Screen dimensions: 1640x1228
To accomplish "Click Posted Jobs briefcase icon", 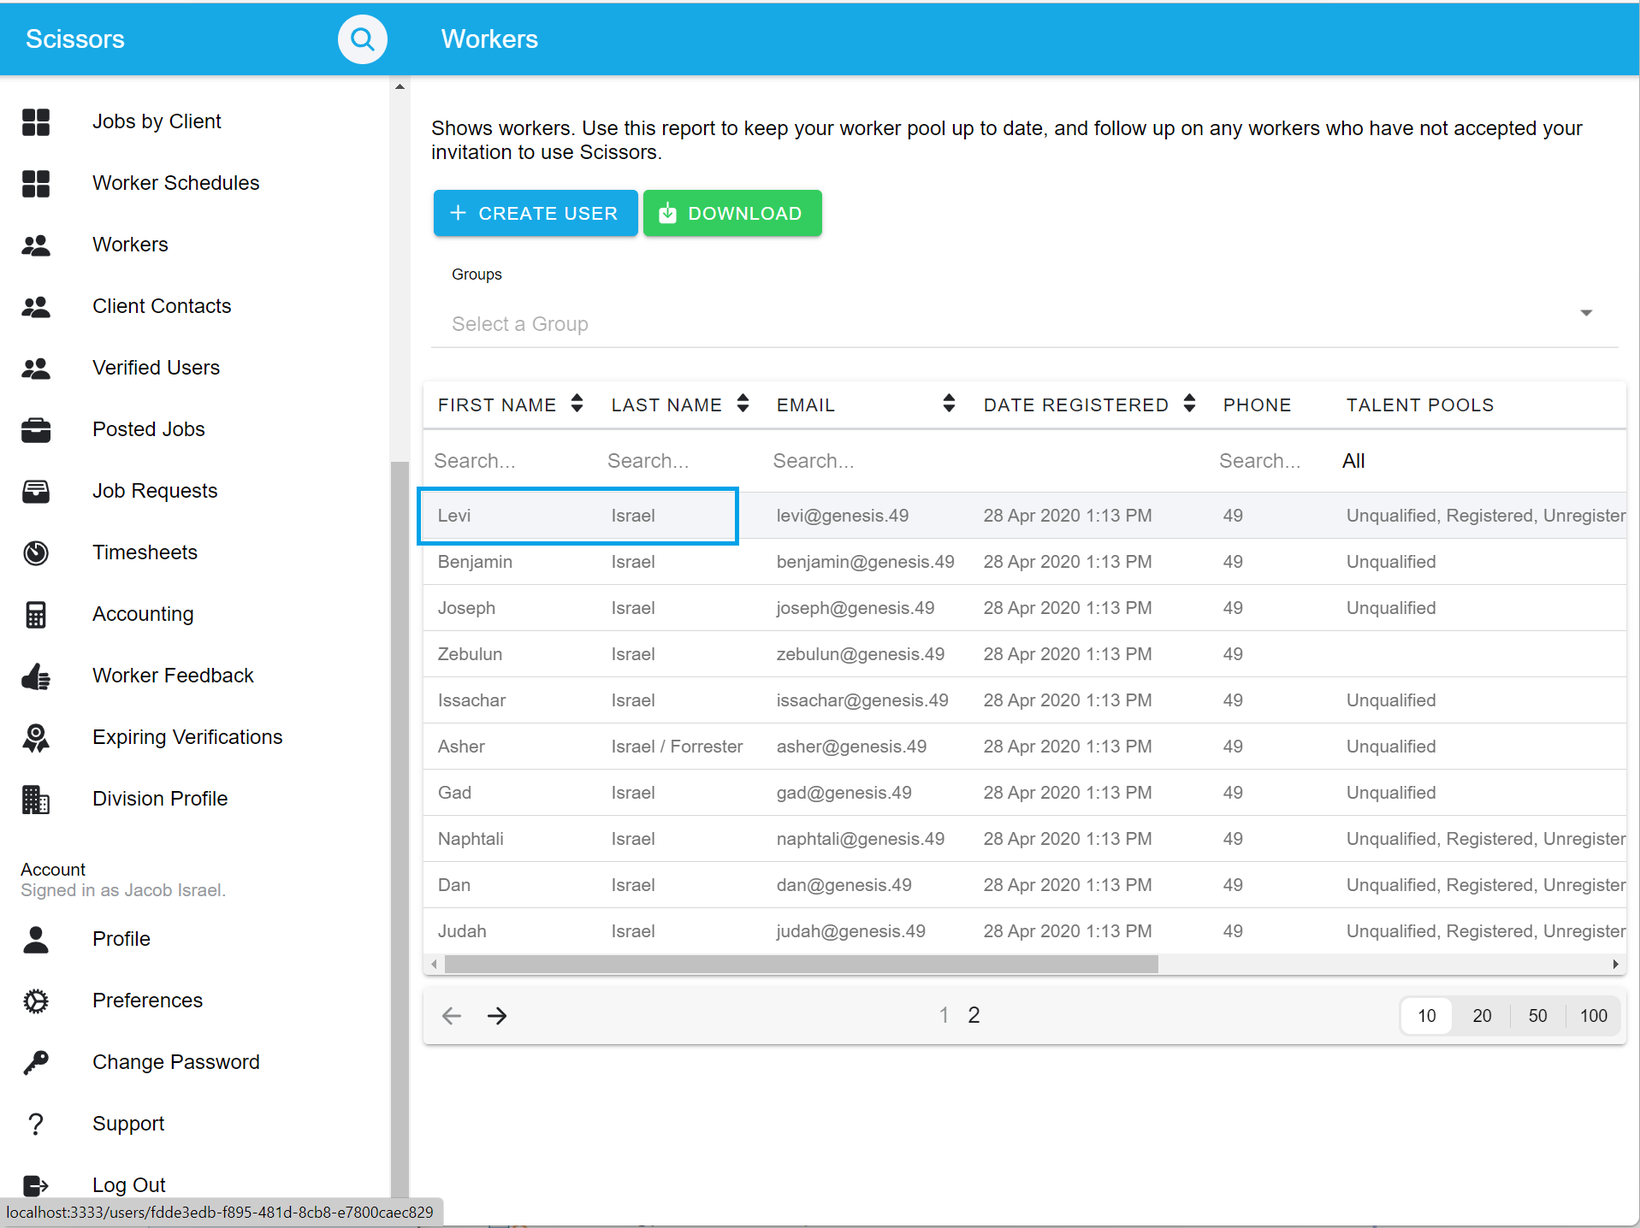I will pyautogui.click(x=36, y=430).
